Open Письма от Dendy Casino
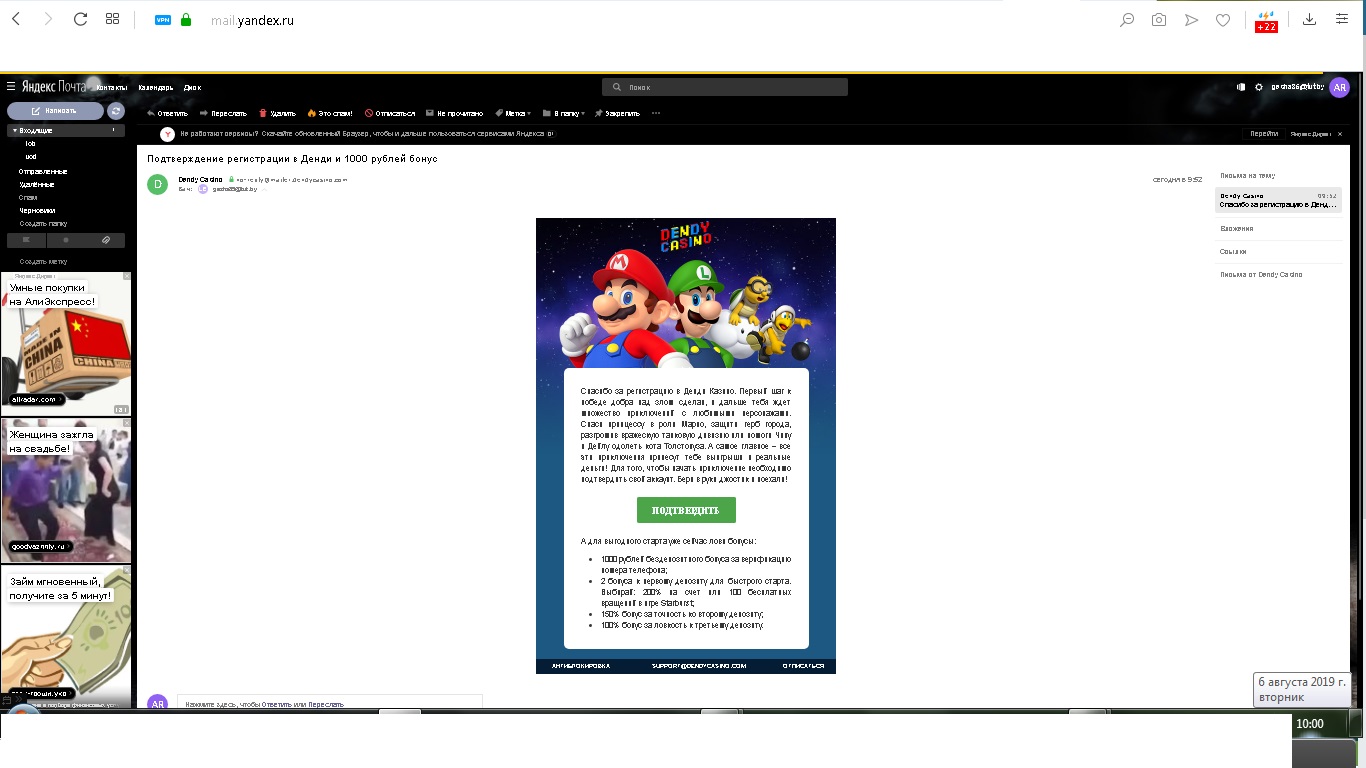 tap(1261, 274)
